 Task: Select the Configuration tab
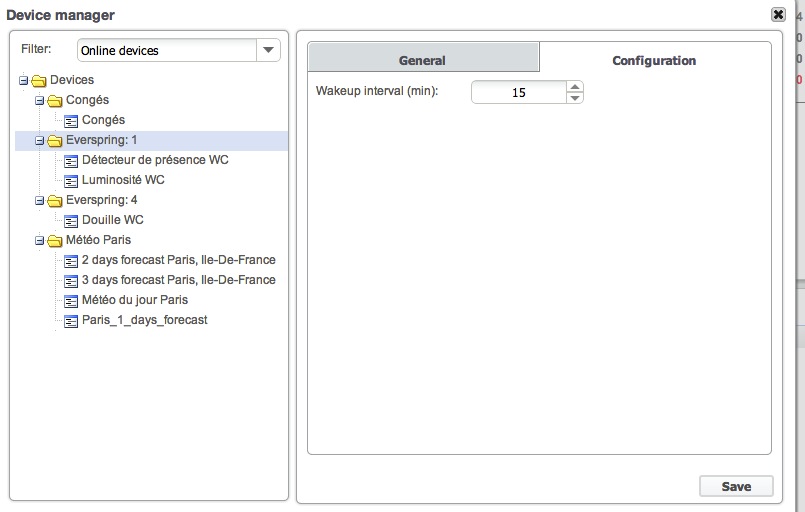click(x=654, y=60)
